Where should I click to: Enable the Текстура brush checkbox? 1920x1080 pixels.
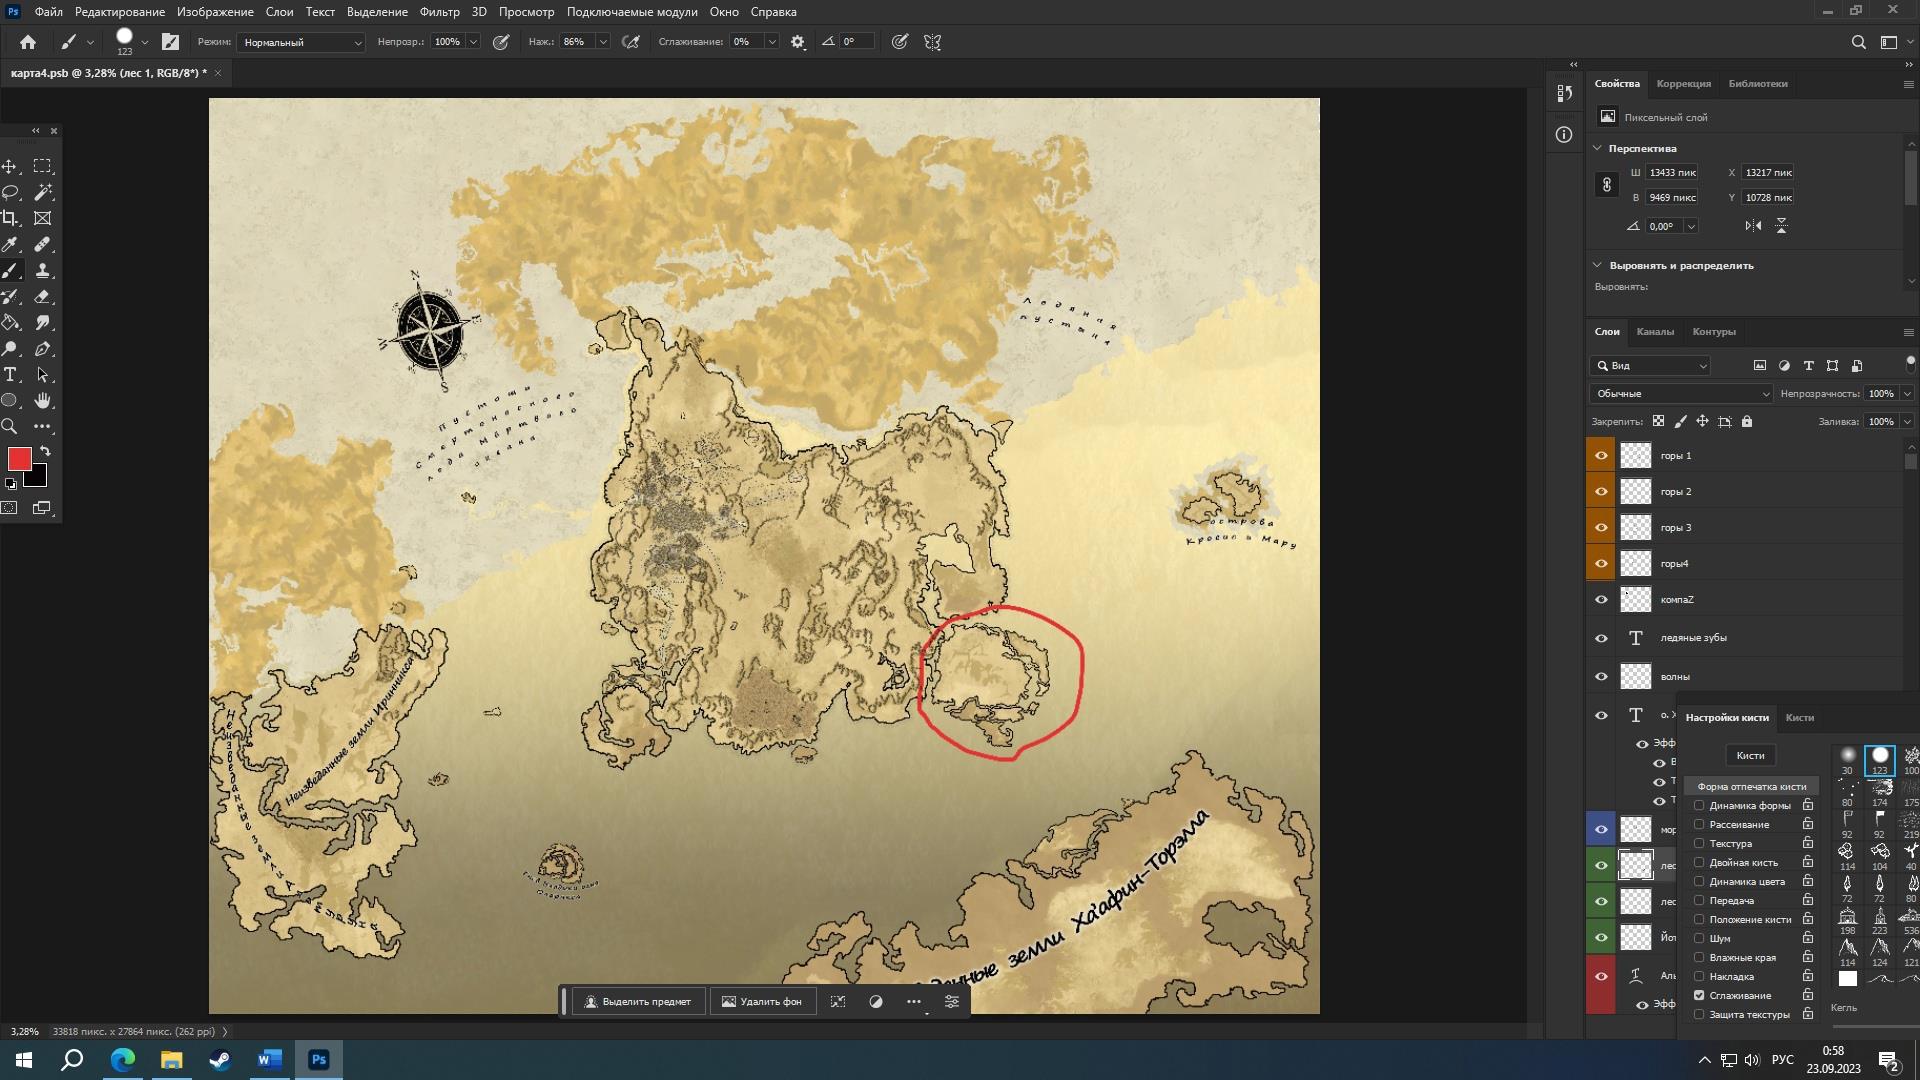1699,844
